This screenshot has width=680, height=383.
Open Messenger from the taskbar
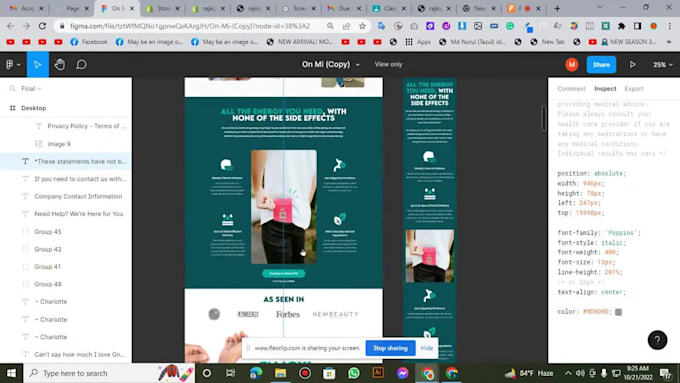(x=402, y=373)
